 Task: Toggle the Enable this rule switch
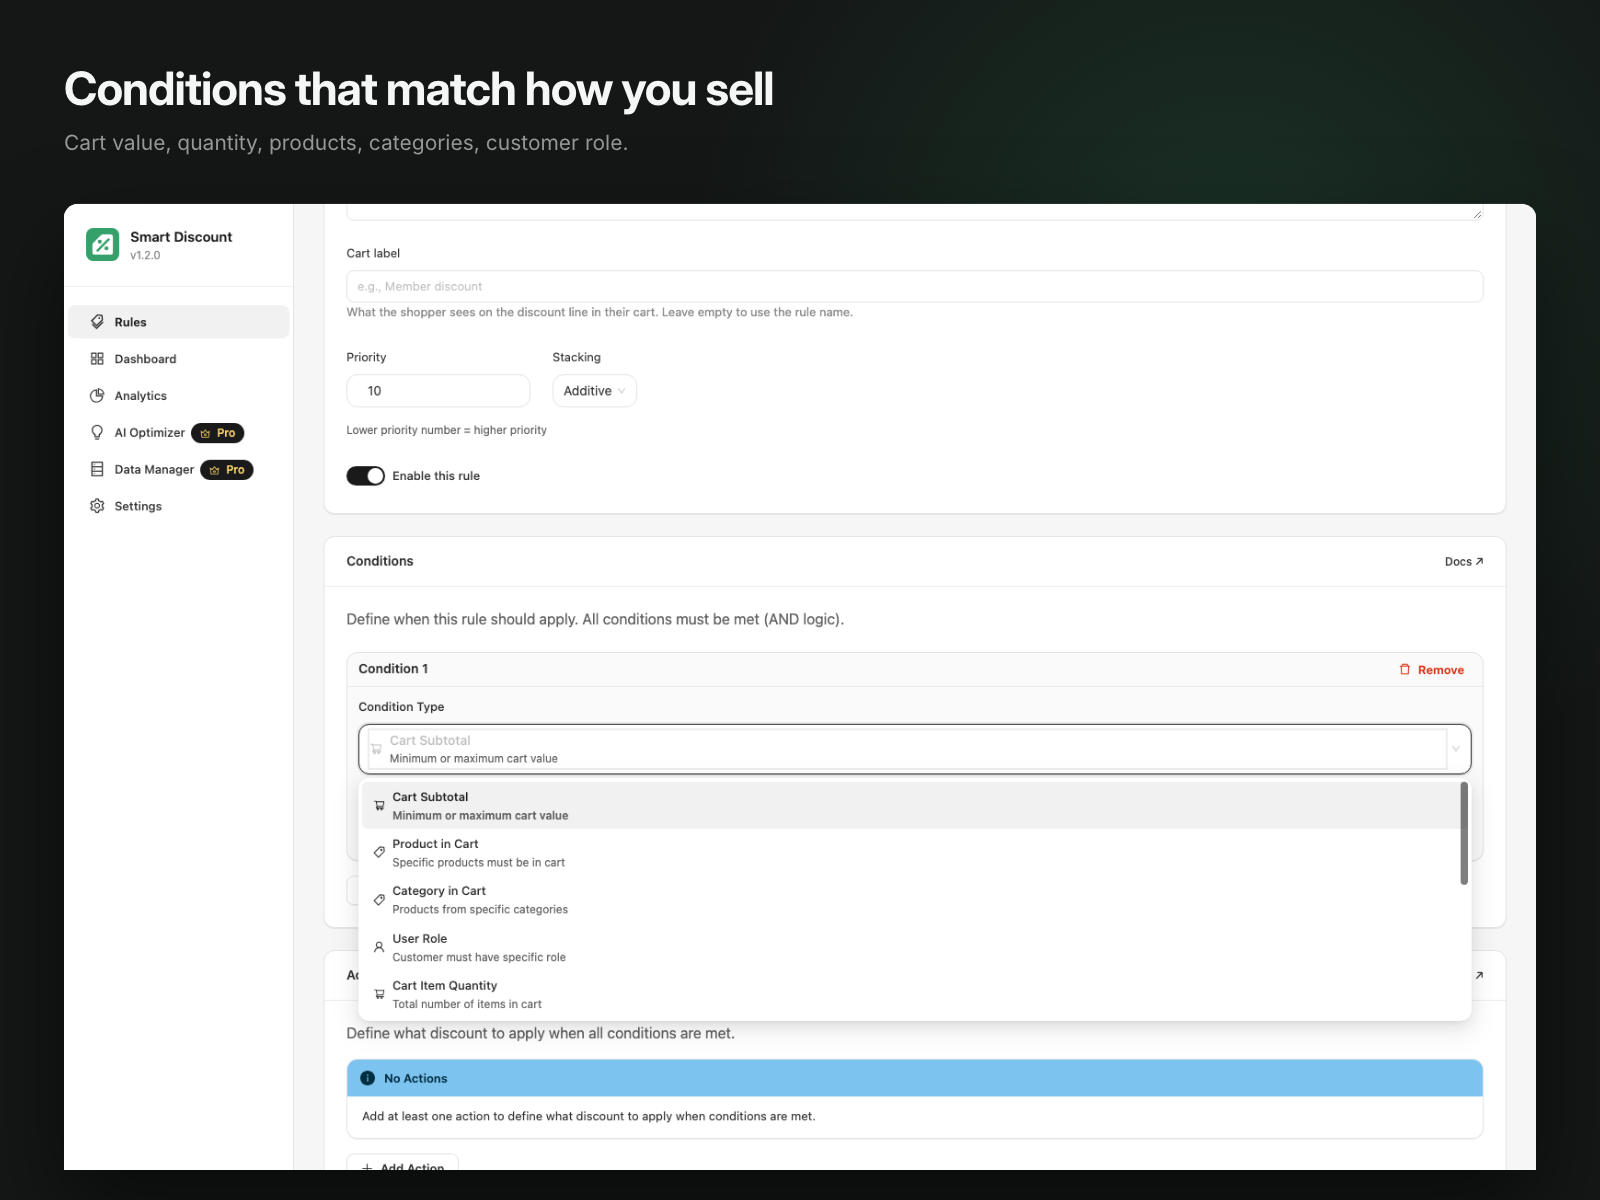pyautogui.click(x=366, y=476)
